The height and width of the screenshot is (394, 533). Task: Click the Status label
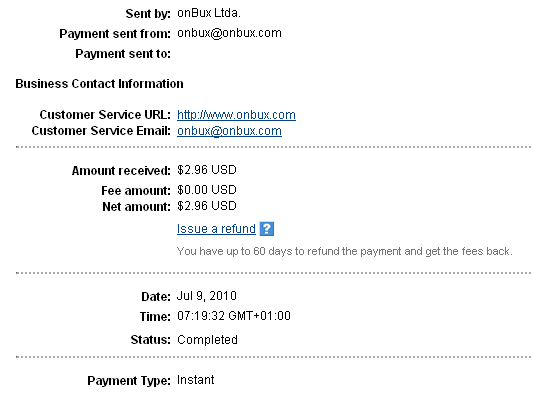151,340
